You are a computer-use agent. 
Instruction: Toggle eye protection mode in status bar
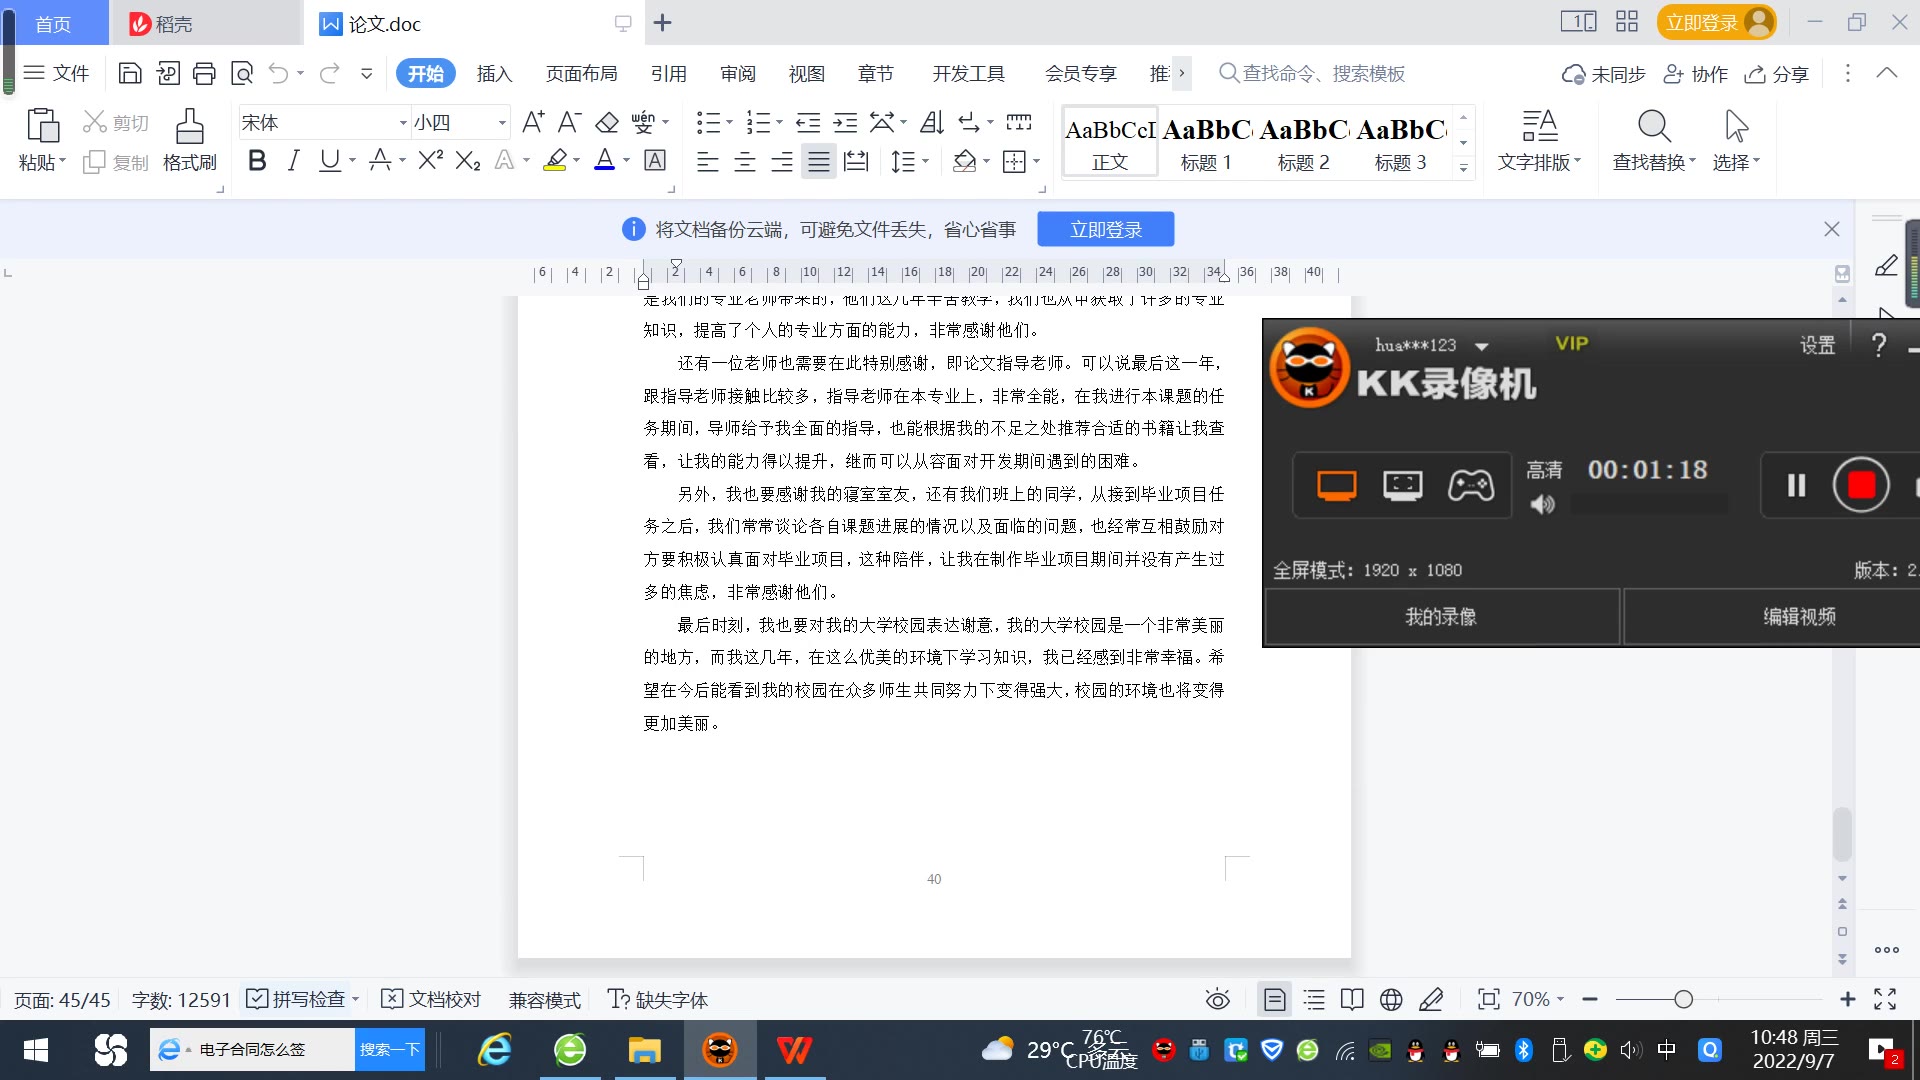pyautogui.click(x=1217, y=999)
